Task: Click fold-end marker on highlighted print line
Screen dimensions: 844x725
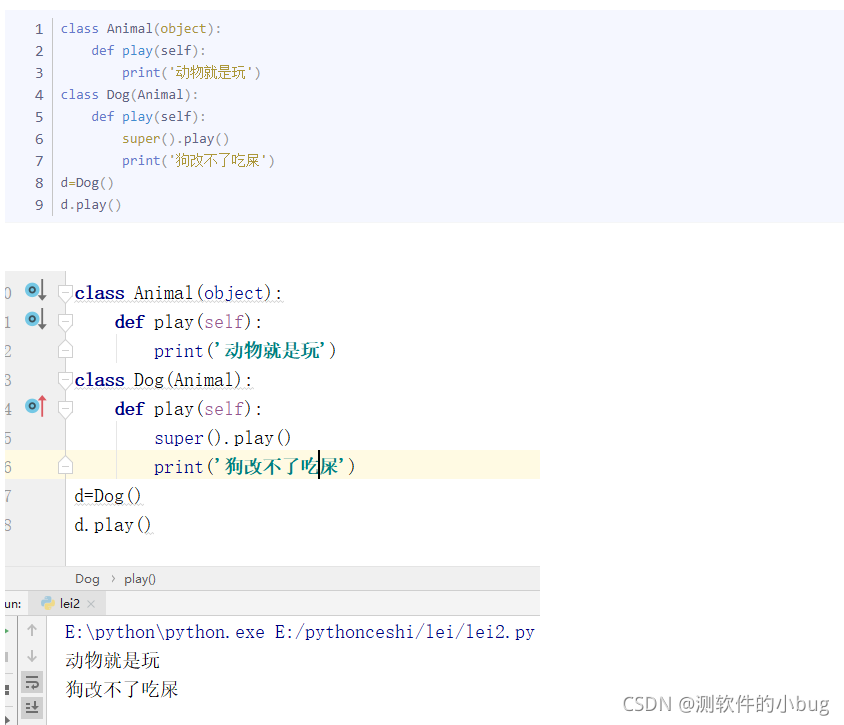Action: [66, 465]
